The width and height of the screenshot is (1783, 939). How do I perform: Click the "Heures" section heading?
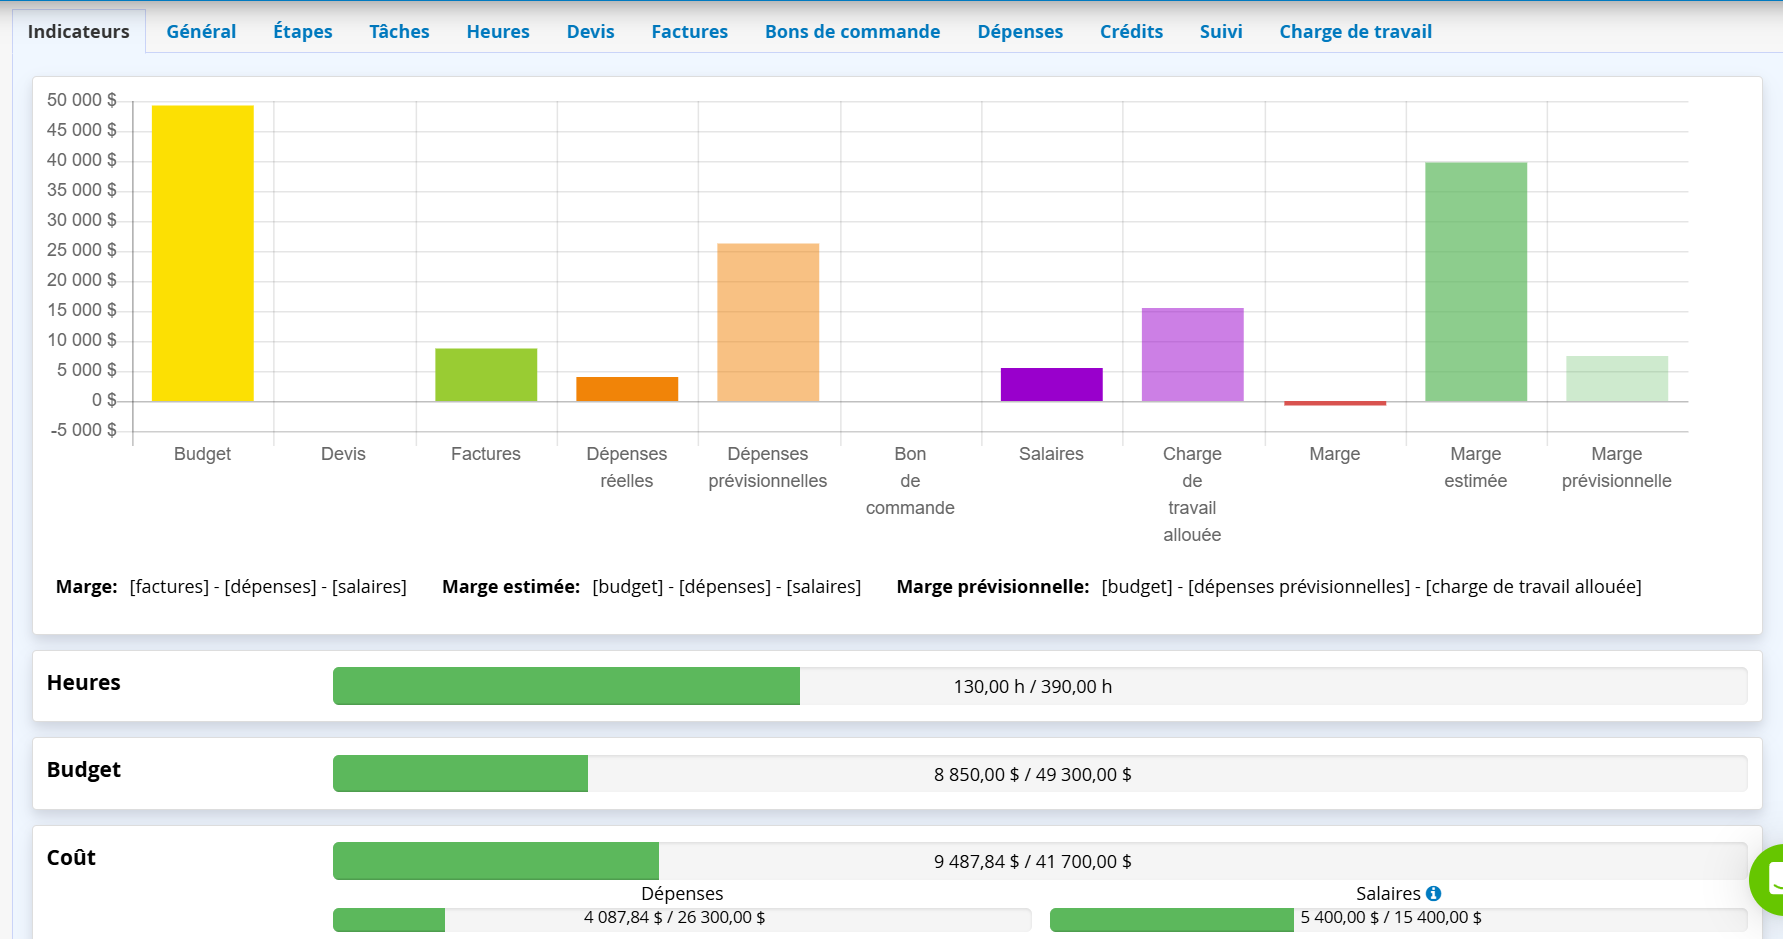click(84, 683)
